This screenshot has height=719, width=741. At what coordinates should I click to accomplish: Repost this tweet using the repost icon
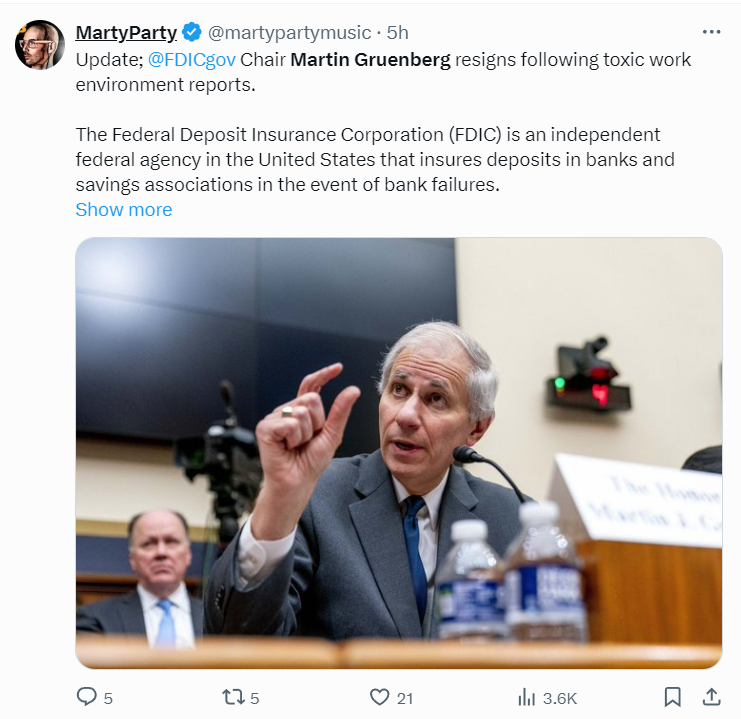click(232, 697)
